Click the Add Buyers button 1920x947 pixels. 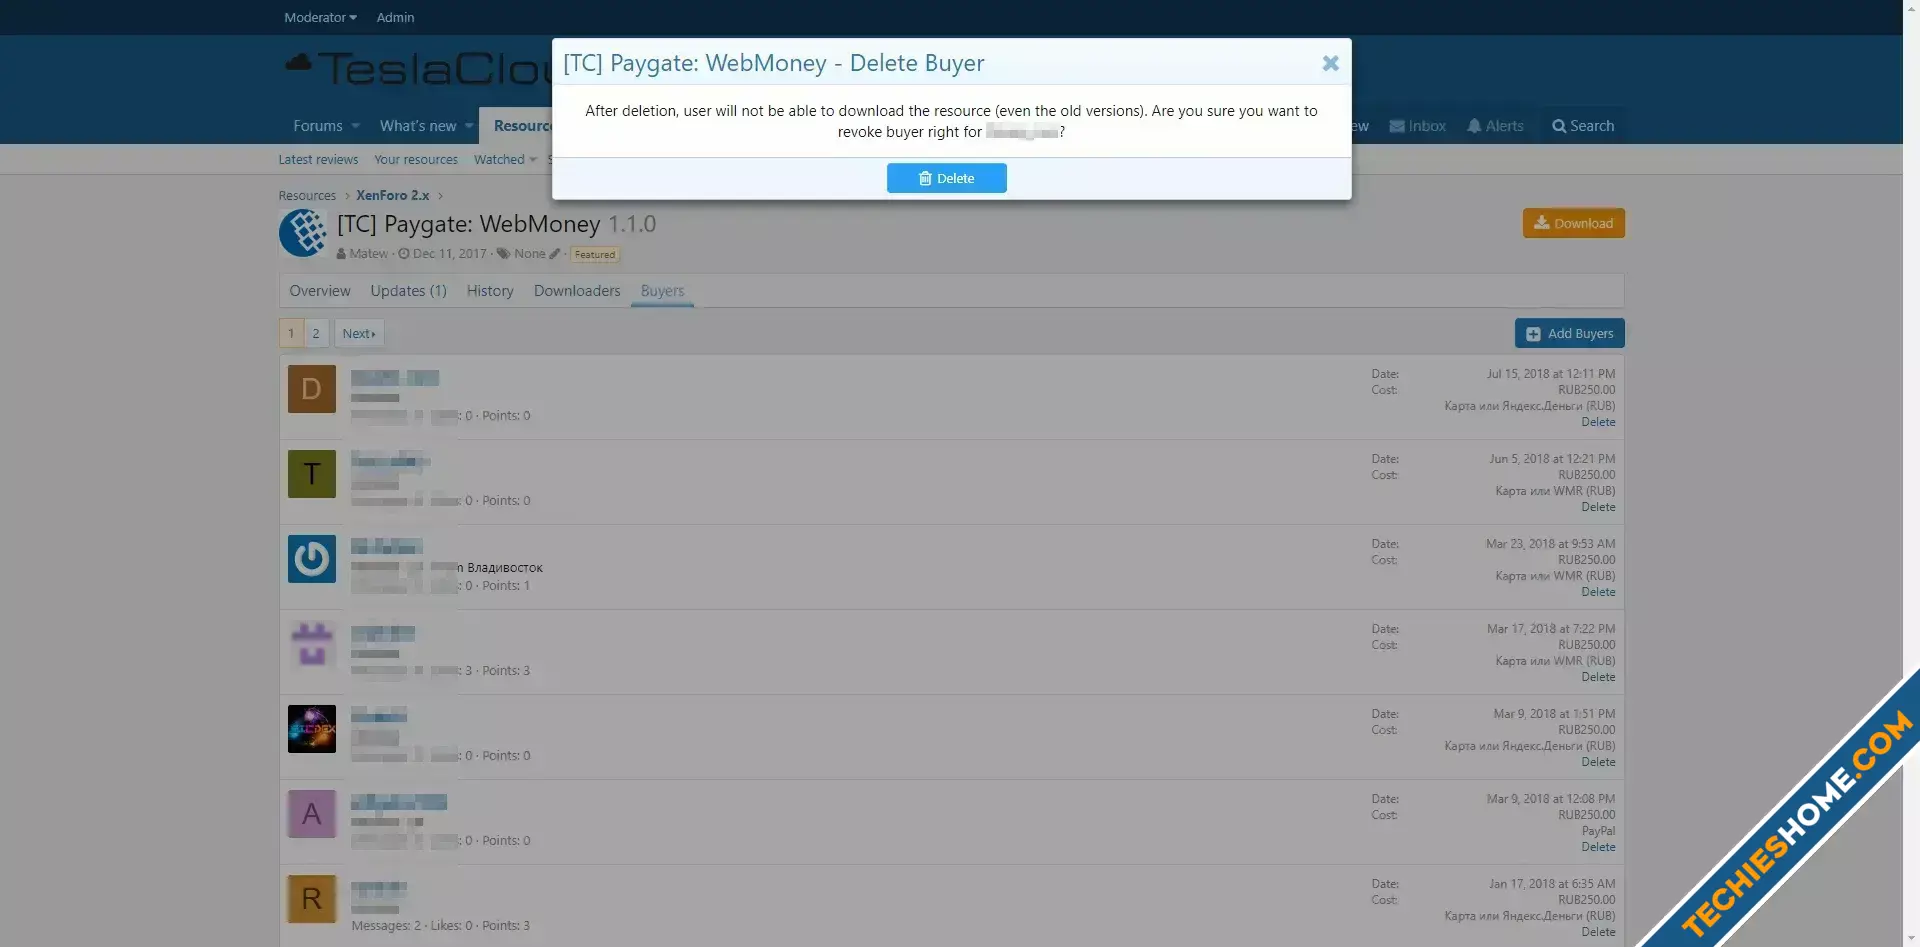[1570, 334]
